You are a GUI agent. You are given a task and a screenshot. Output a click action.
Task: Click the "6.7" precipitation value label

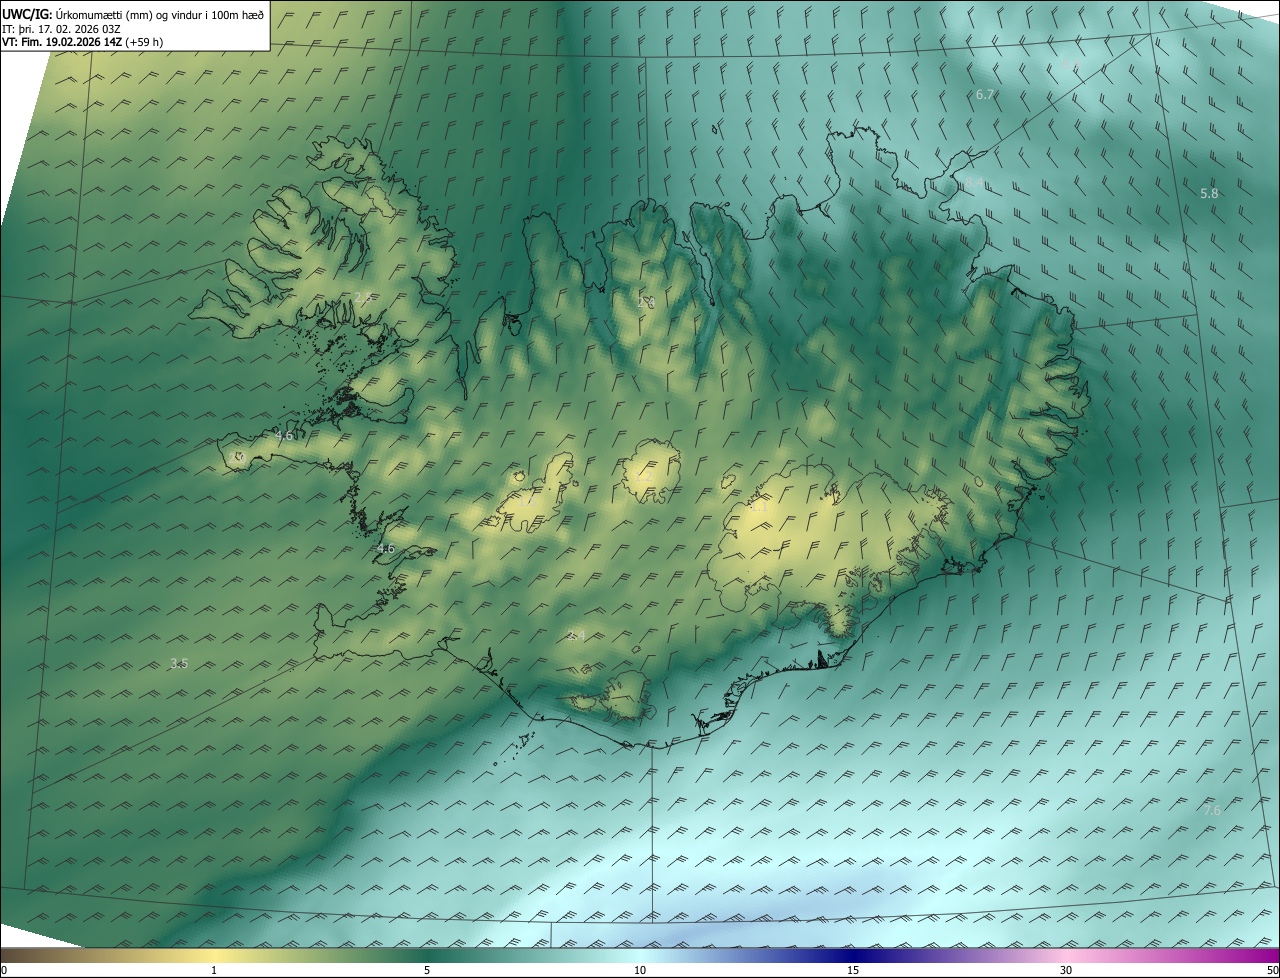point(985,94)
